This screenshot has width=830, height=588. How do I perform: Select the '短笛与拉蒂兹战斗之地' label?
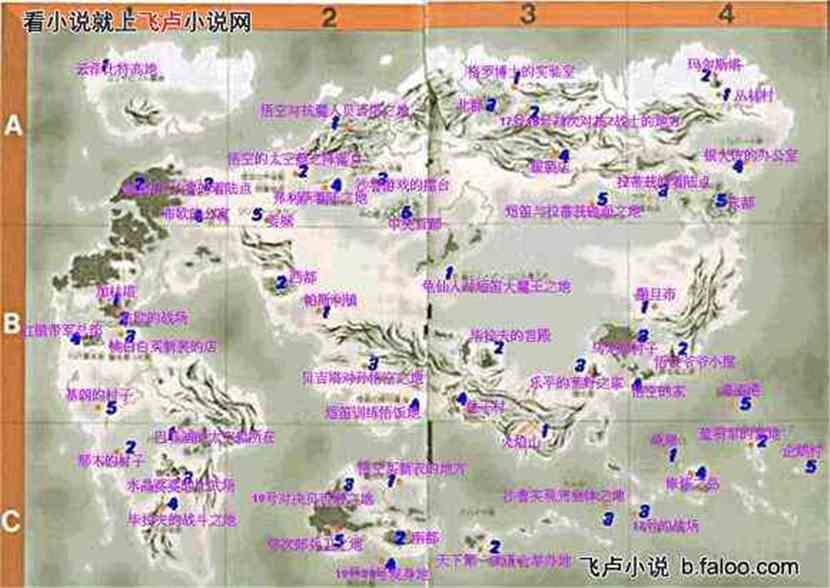(573, 211)
